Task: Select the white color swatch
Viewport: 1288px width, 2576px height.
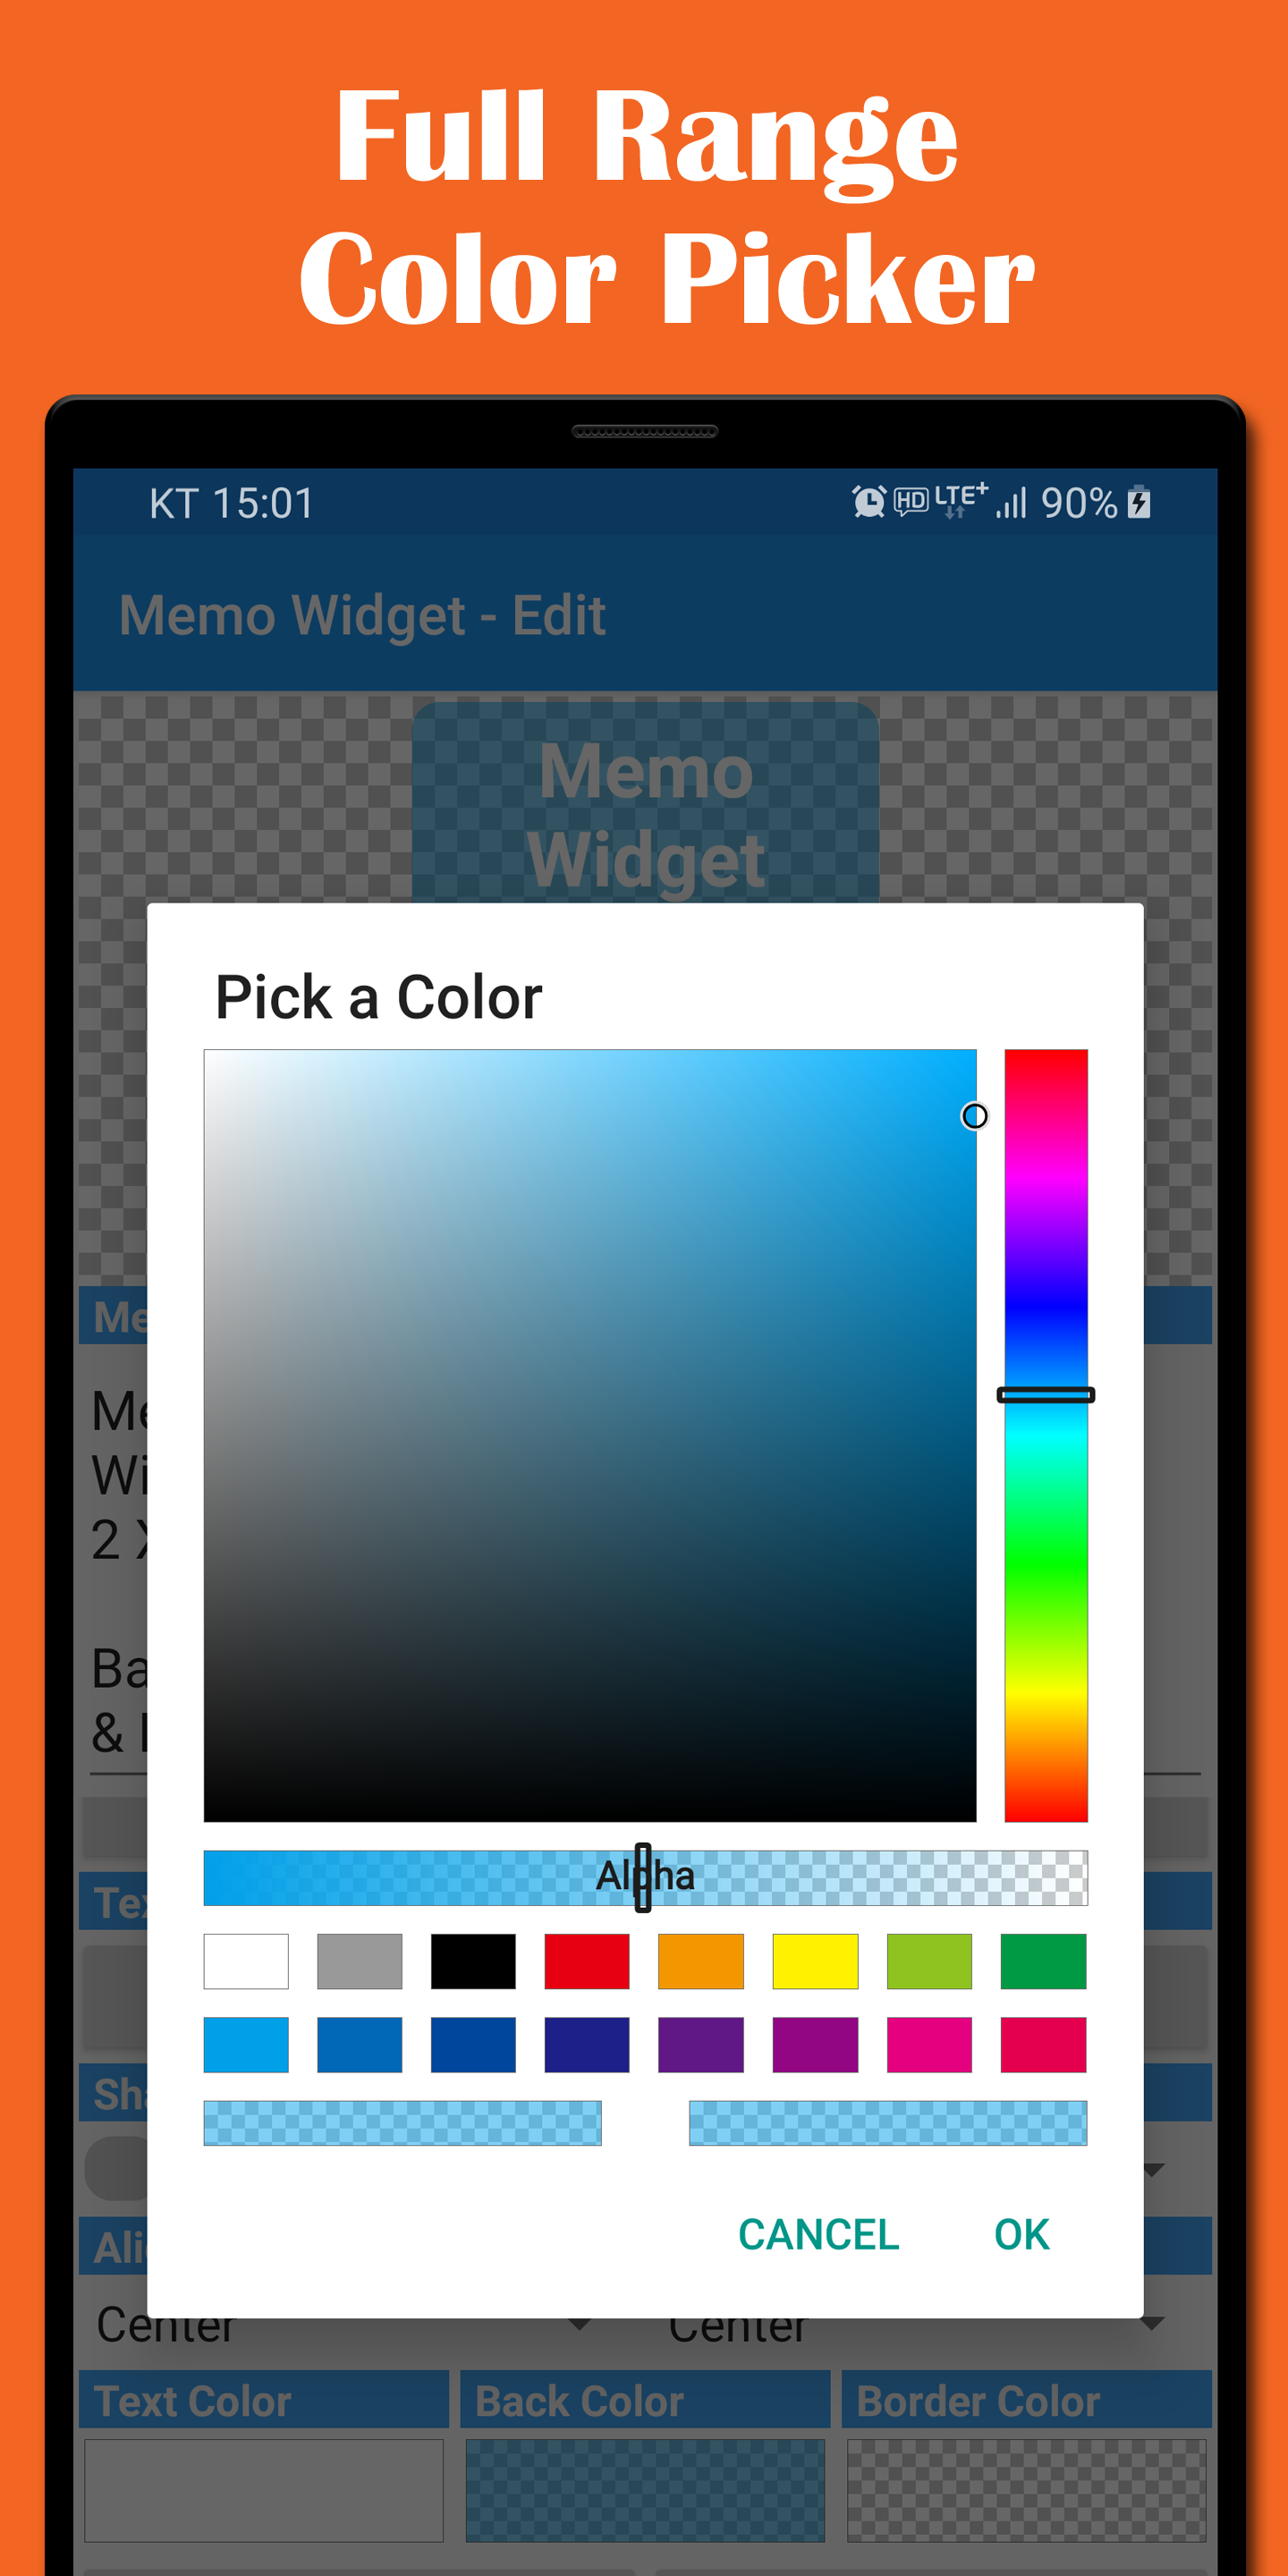Action: click(x=246, y=1961)
